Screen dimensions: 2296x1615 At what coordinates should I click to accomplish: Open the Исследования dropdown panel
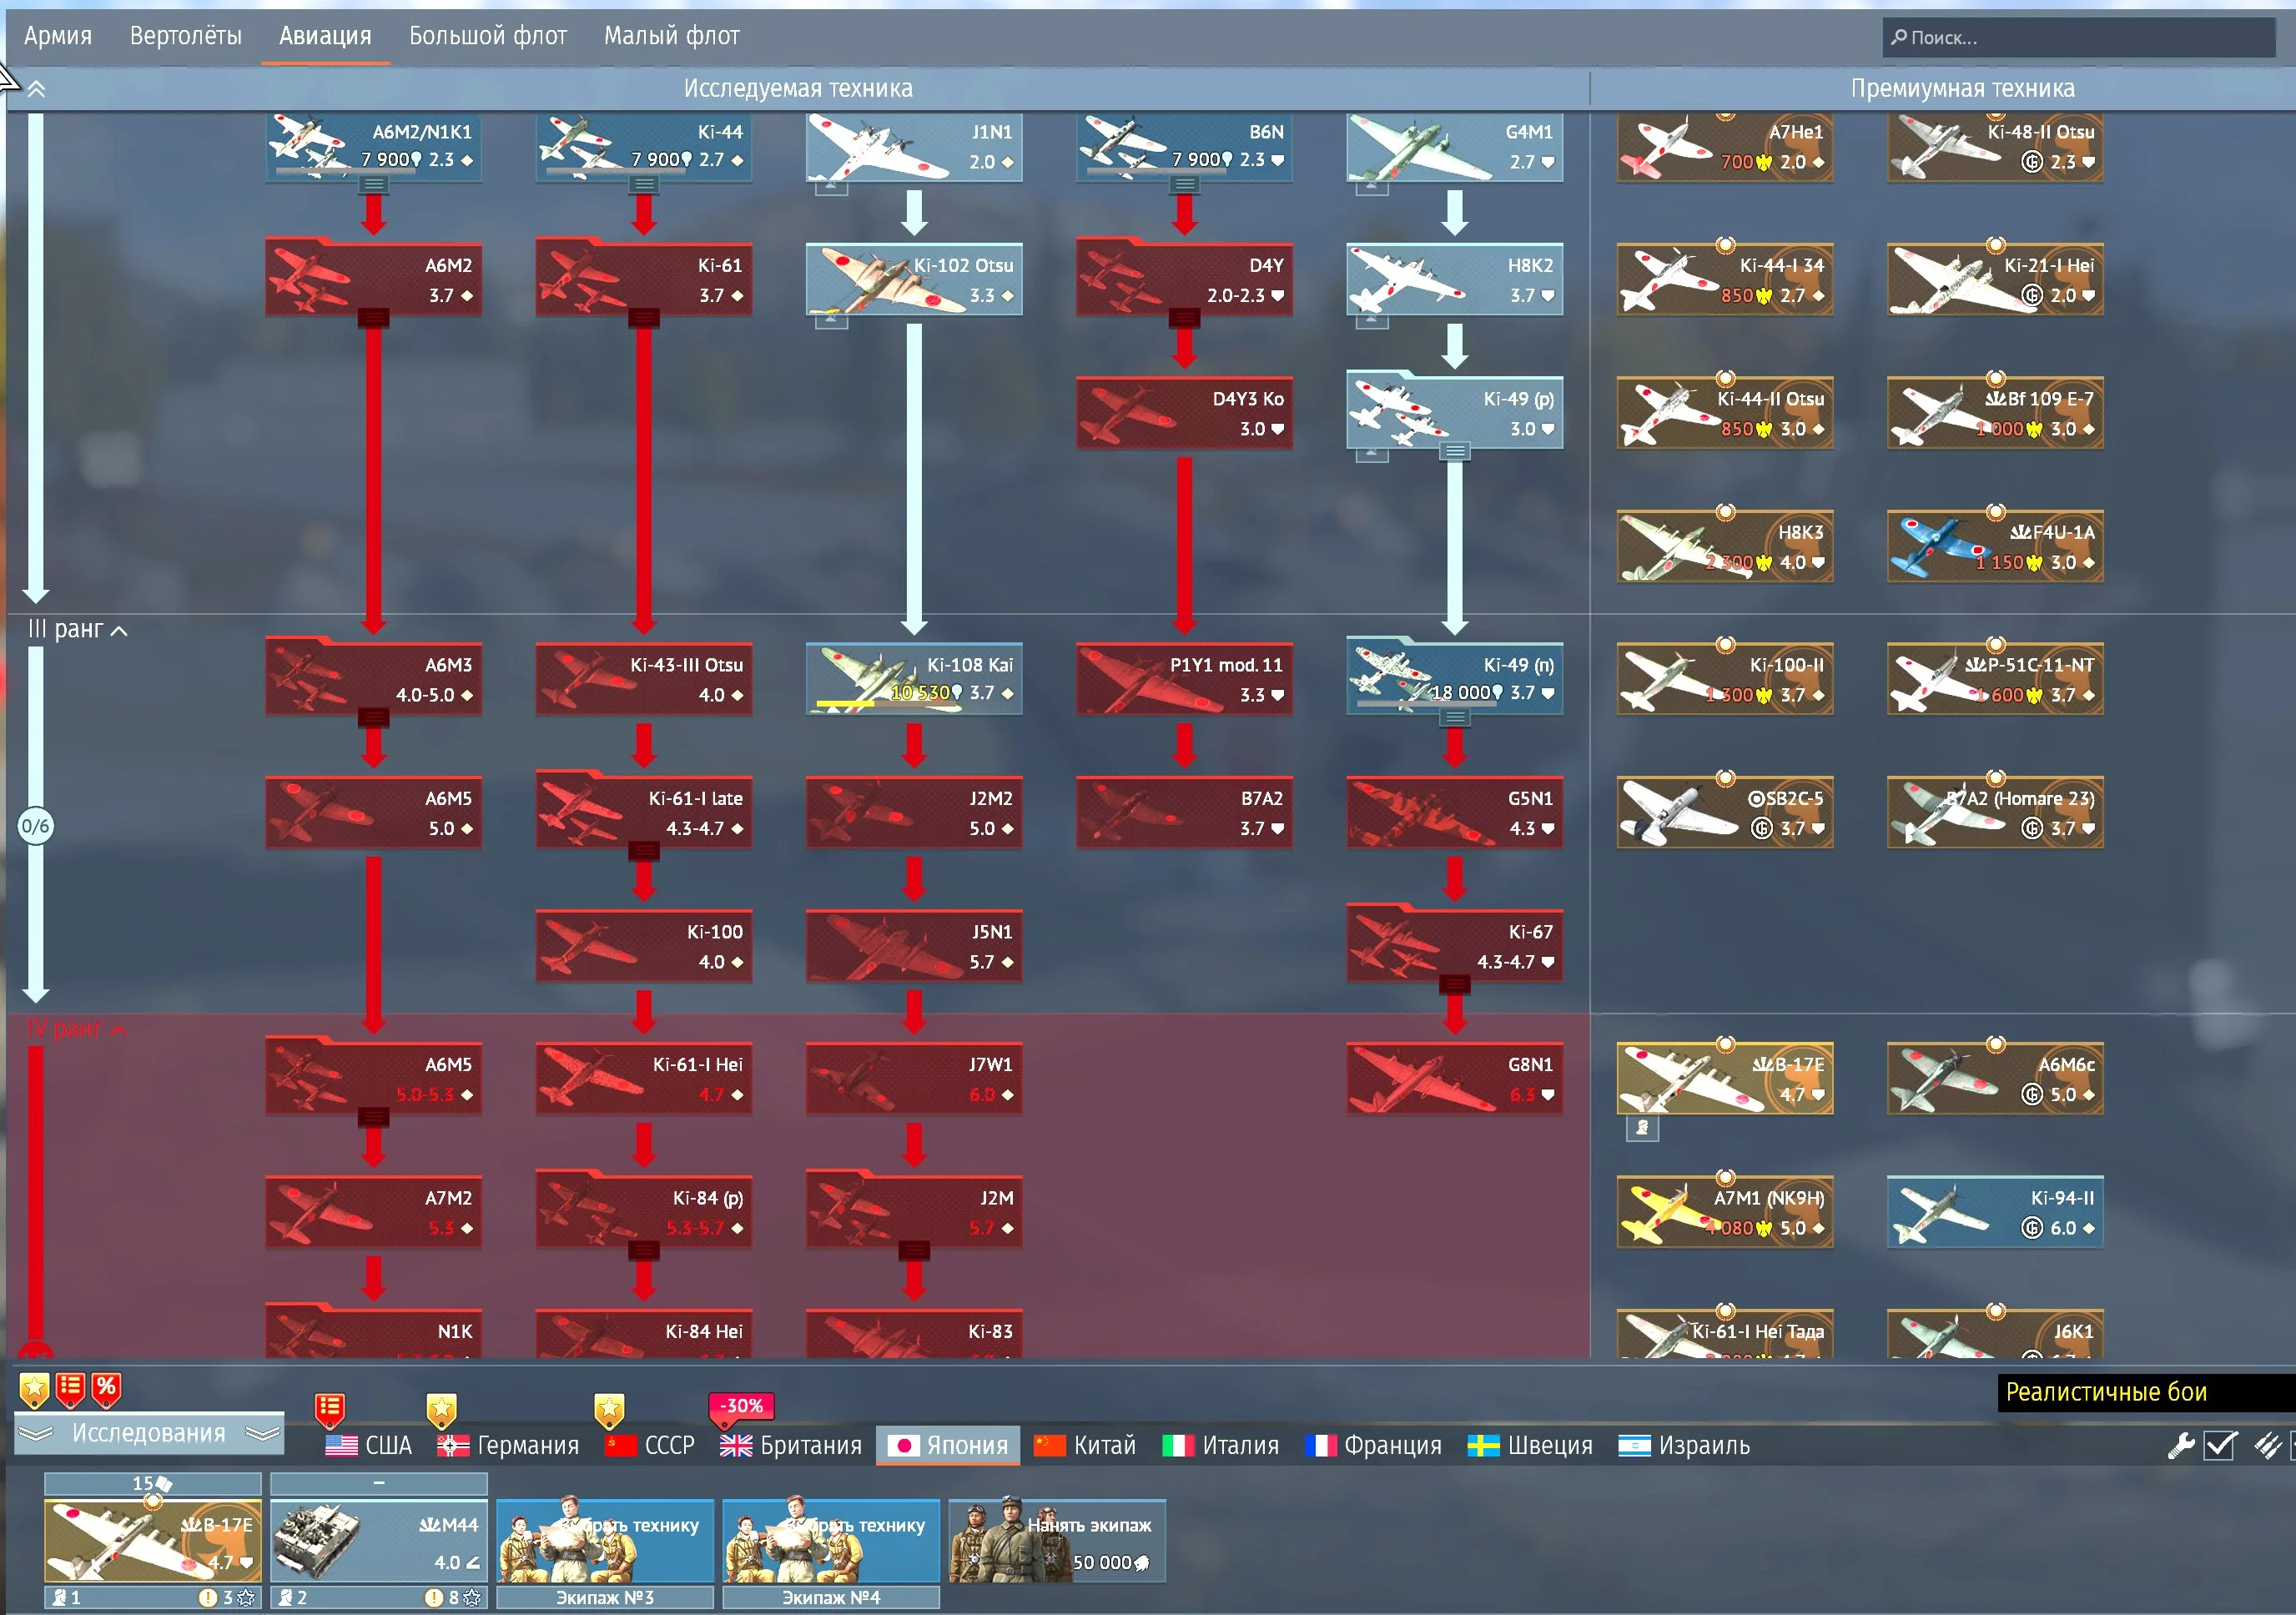(149, 1433)
